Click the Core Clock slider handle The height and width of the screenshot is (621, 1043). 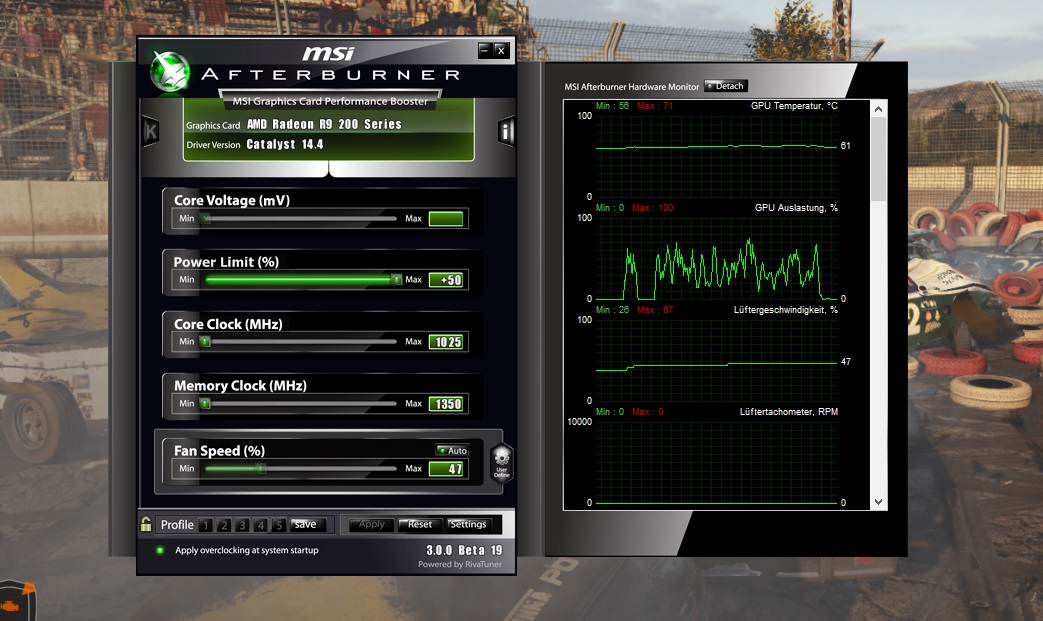click(x=206, y=341)
